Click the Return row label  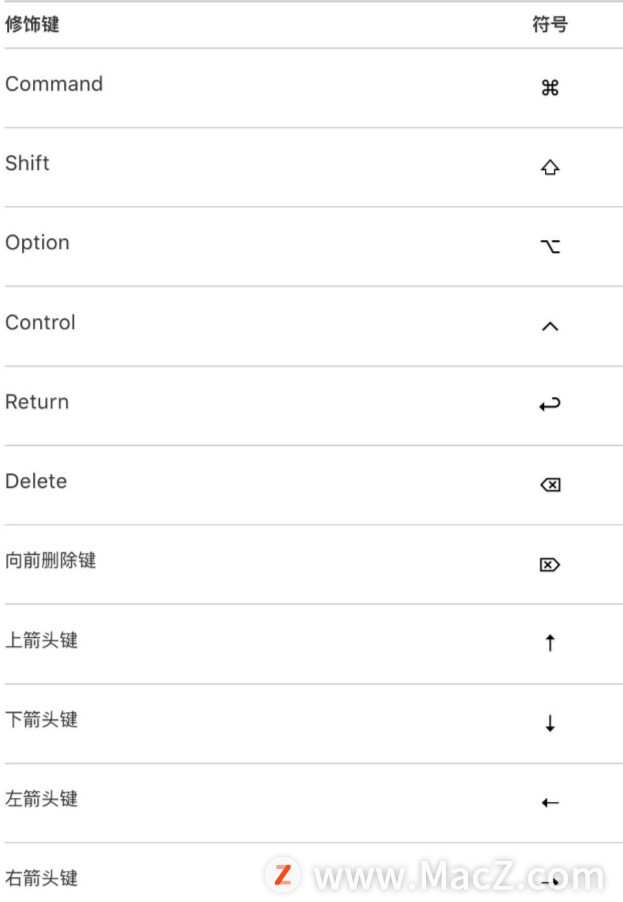coord(37,402)
